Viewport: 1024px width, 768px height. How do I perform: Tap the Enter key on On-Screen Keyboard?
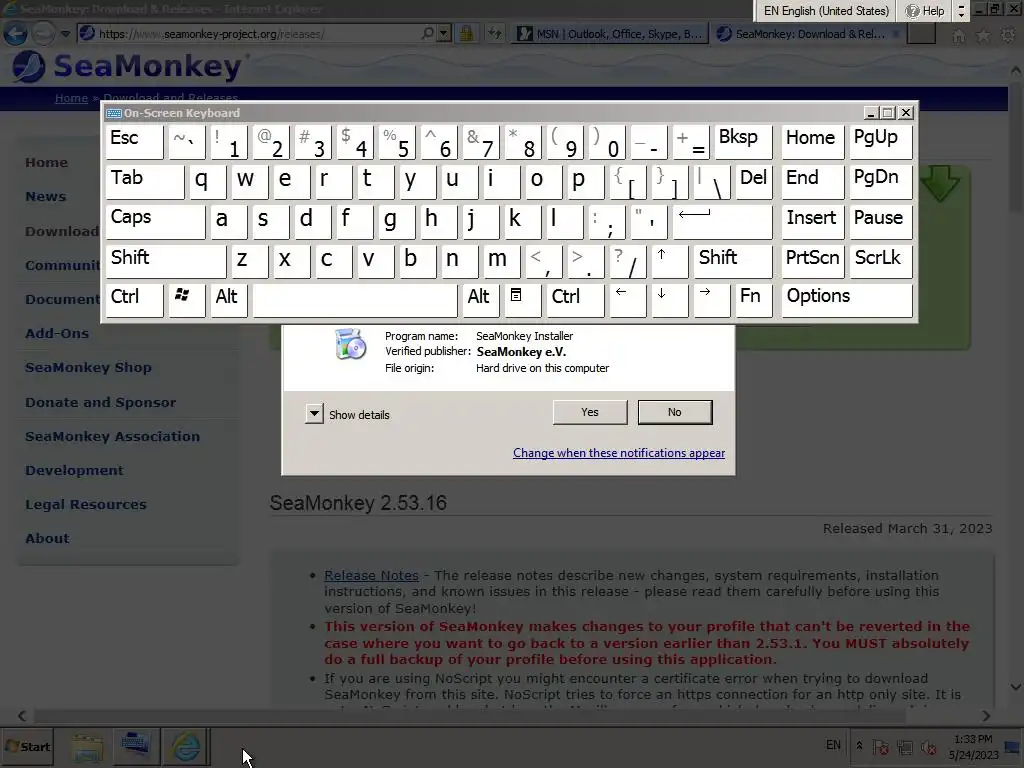click(x=722, y=222)
